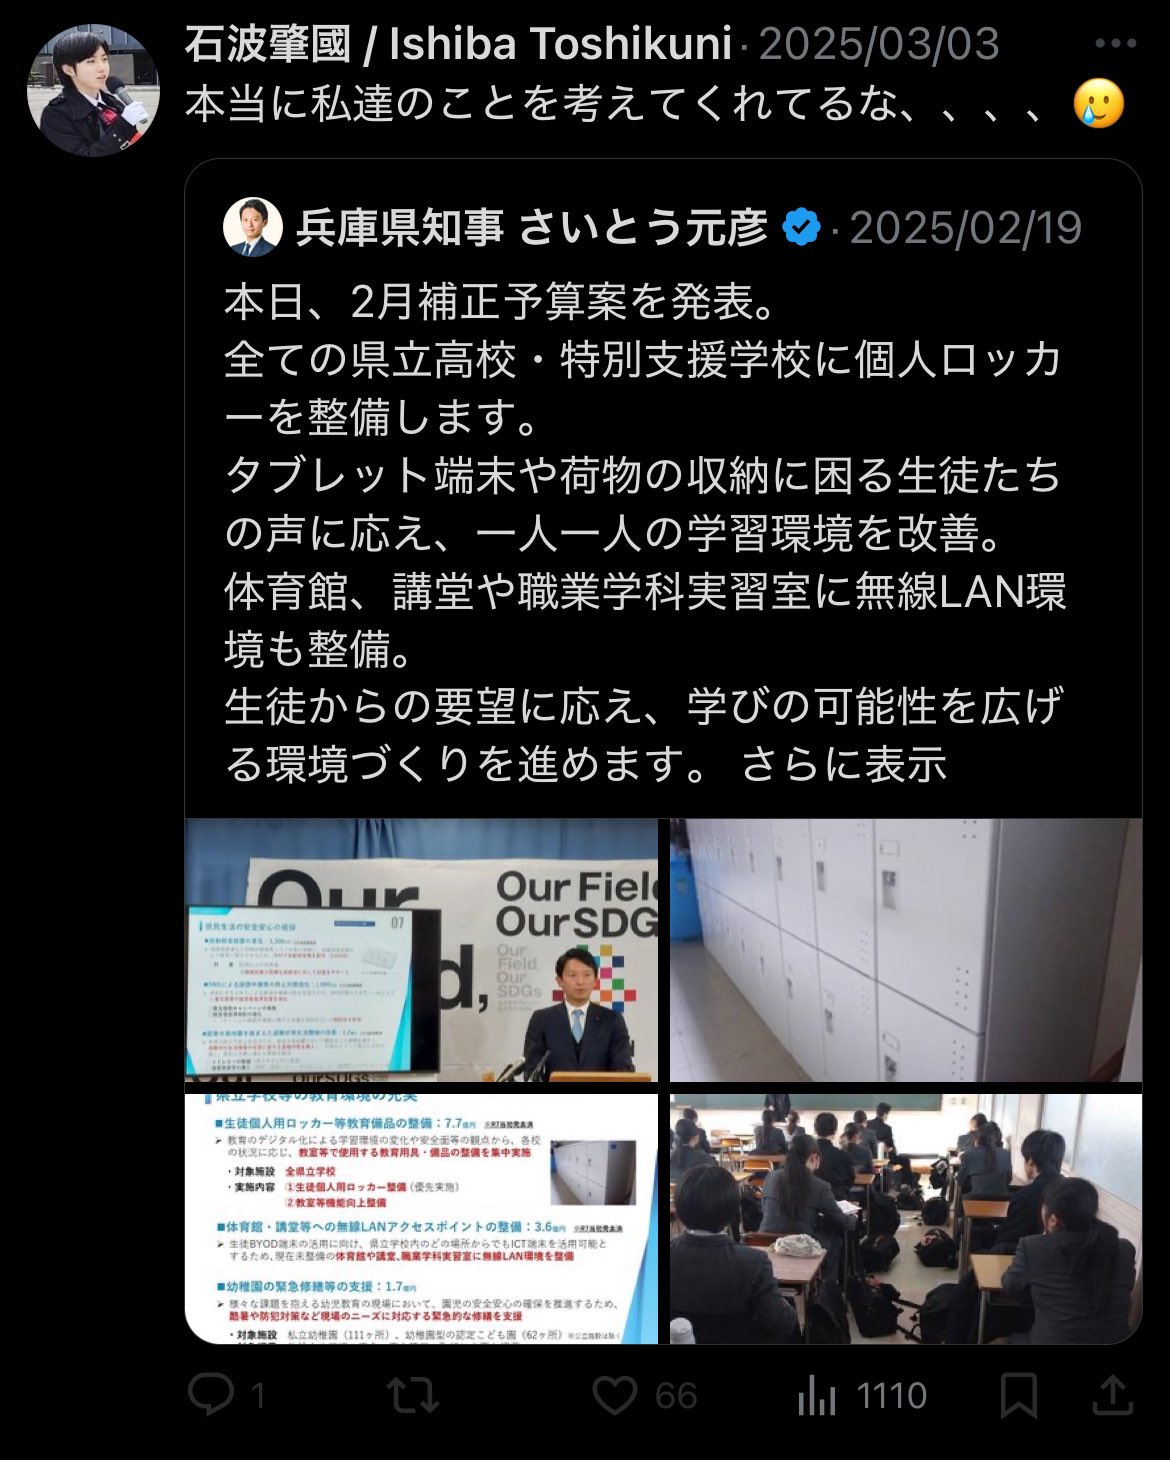Open the 2025/02/19 quoted timestamp
Screen dimensions: 1170x1460
tap(966, 228)
